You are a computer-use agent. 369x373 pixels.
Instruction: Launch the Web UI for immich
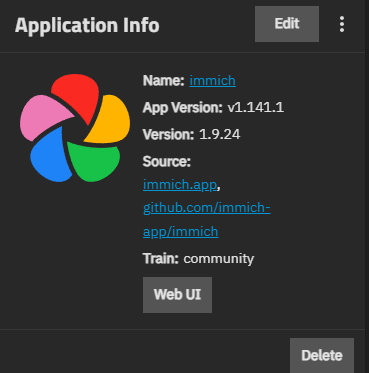[x=177, y=295]
